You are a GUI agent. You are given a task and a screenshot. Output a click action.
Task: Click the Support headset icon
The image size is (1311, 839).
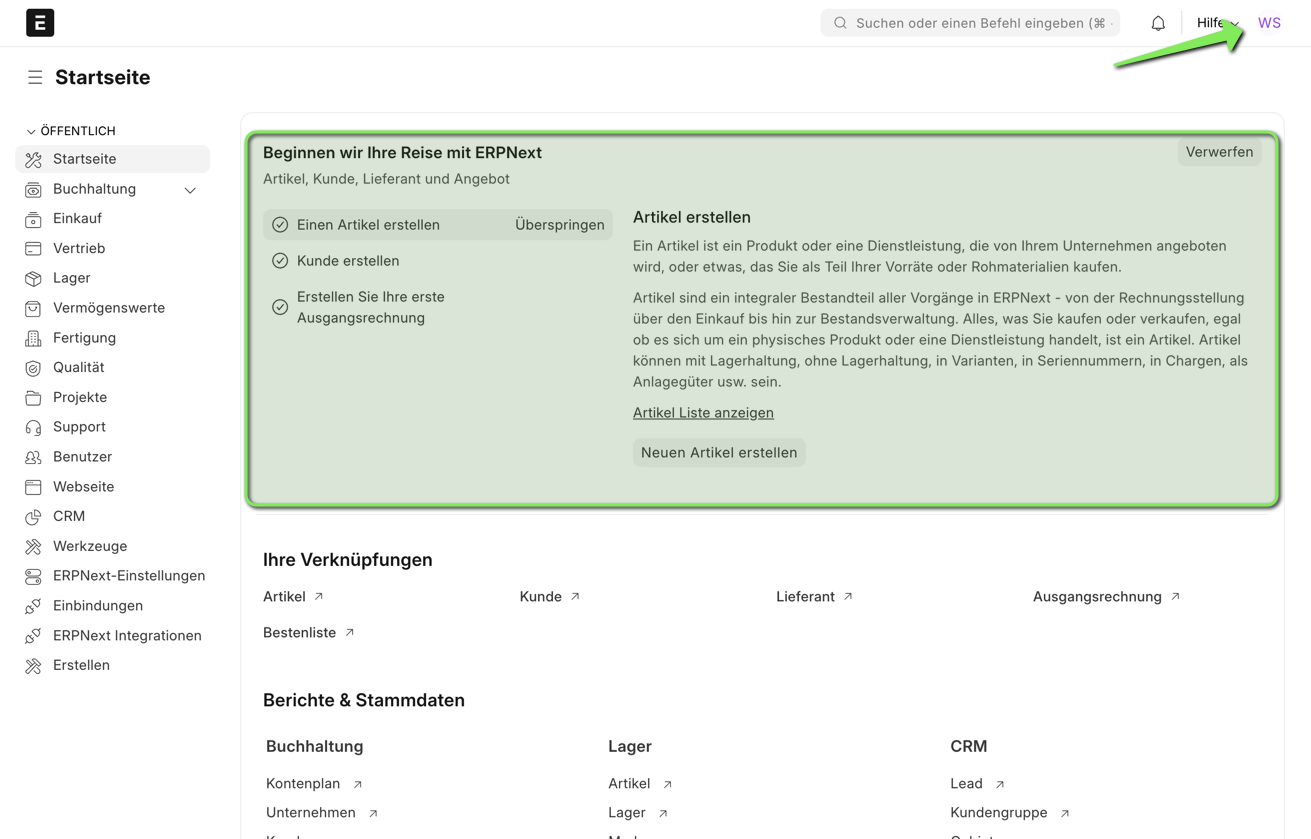[33, 427]
